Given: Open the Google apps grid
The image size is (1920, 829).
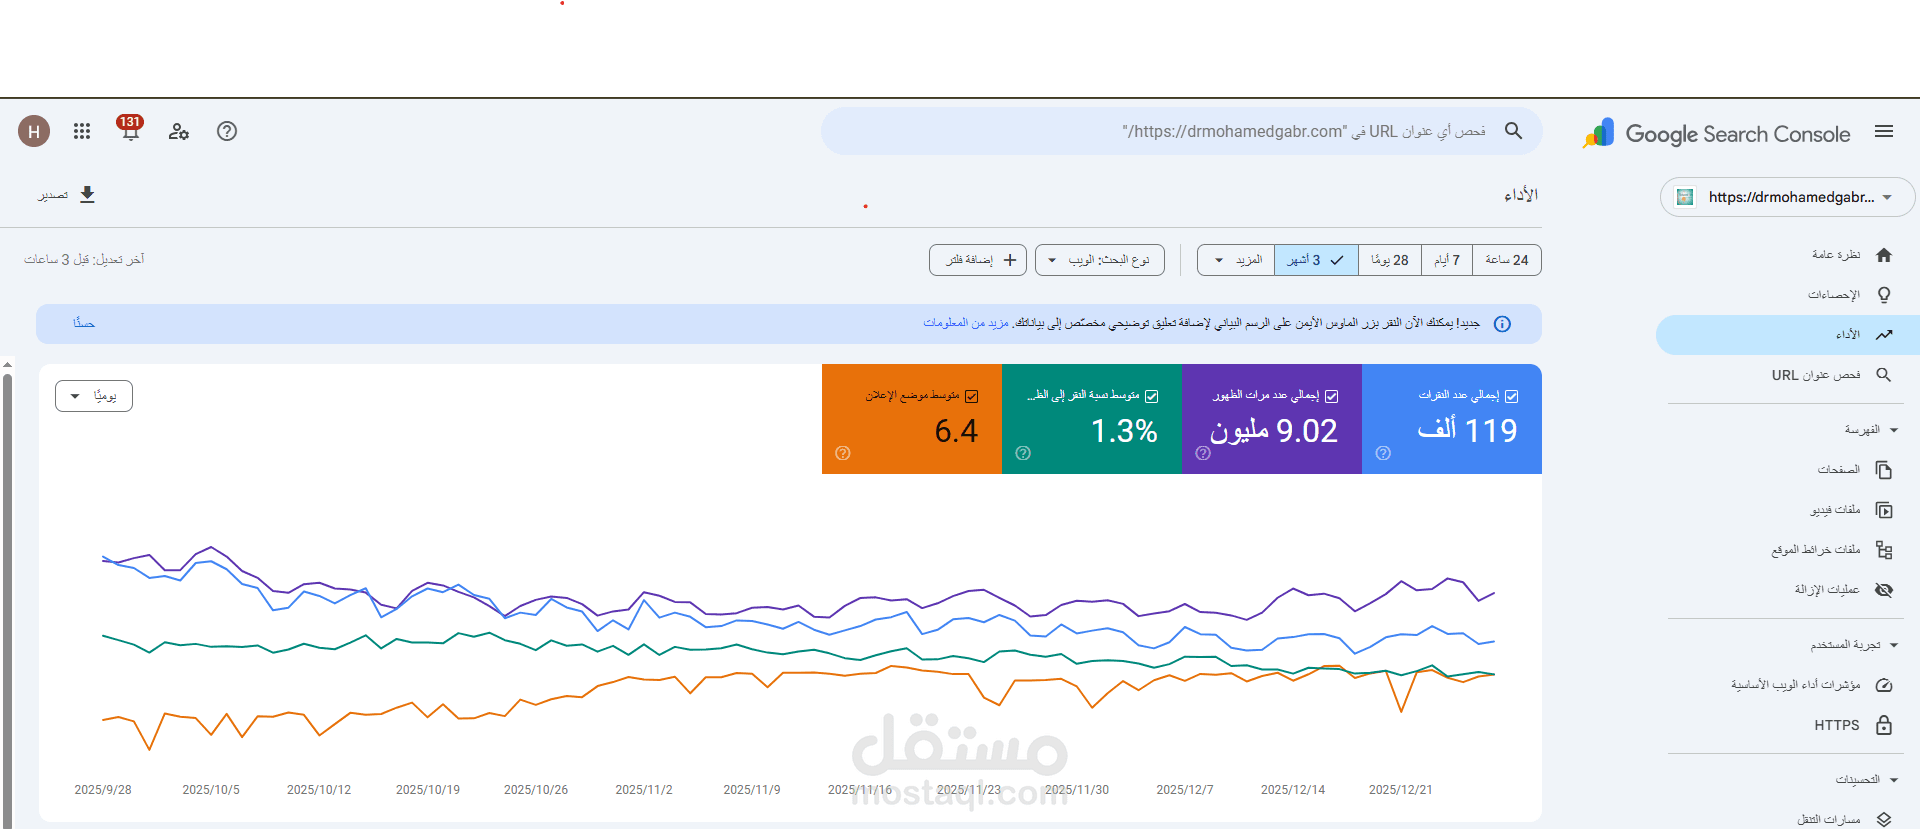Looking at the screenshot, I should tap(82, 131).
